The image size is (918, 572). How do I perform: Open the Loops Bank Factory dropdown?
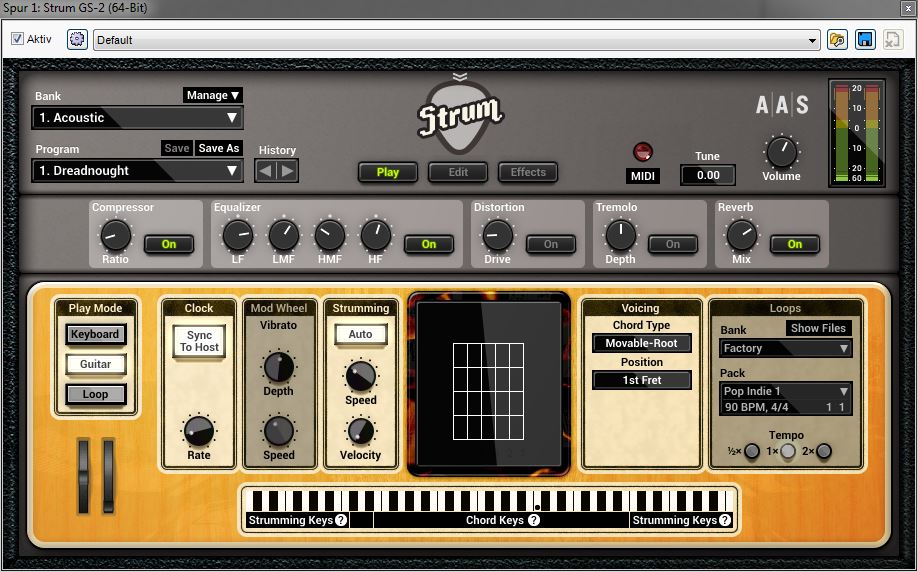pos(786,348)
